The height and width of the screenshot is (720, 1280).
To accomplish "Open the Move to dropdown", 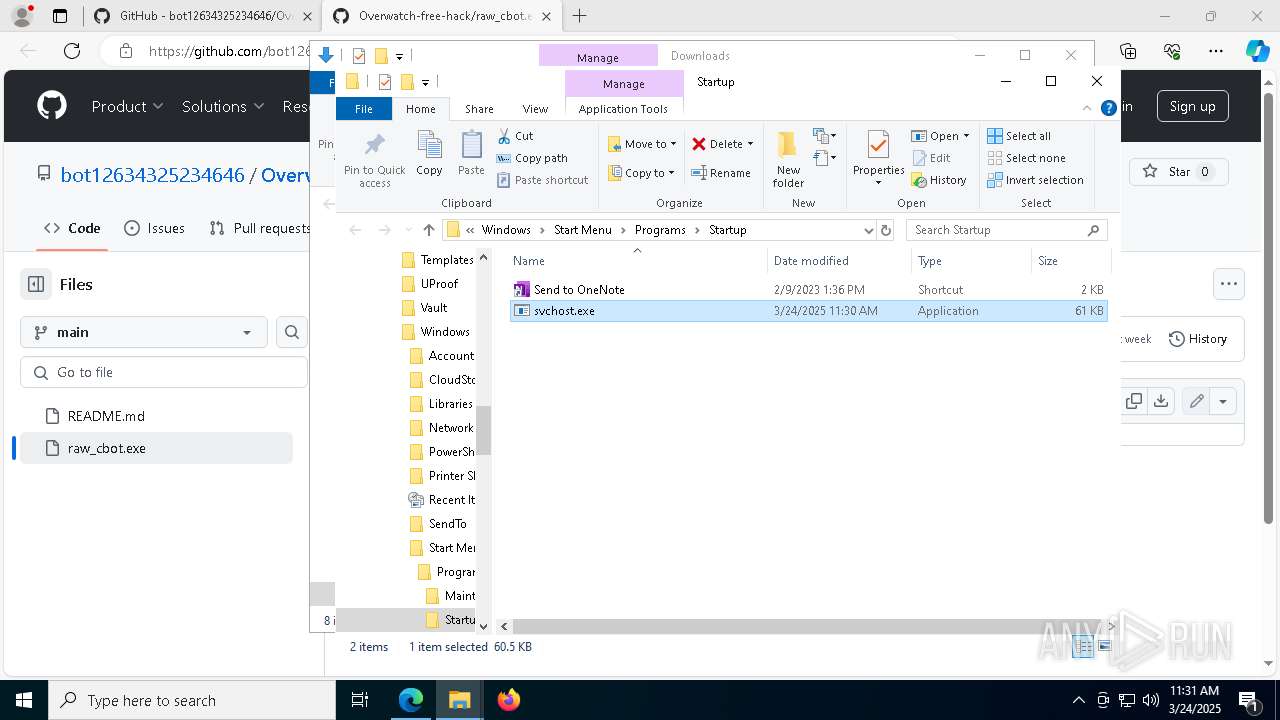I will point(642,144).
